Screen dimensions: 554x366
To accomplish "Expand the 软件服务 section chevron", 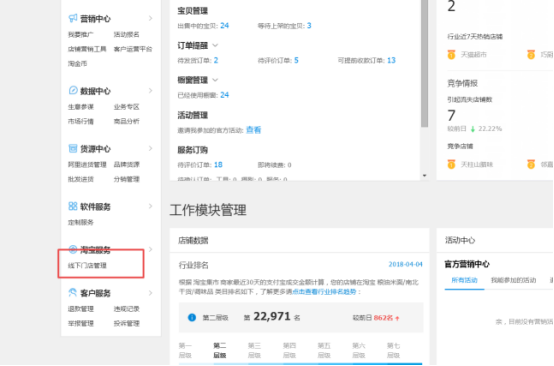I will (x=151, y=206).
